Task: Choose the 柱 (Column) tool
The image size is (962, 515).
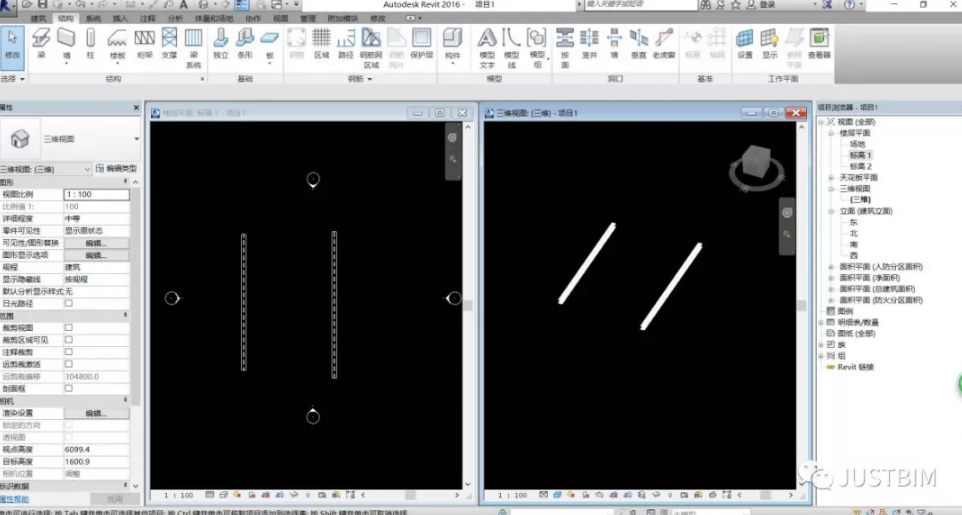Action: click(91, 44)
